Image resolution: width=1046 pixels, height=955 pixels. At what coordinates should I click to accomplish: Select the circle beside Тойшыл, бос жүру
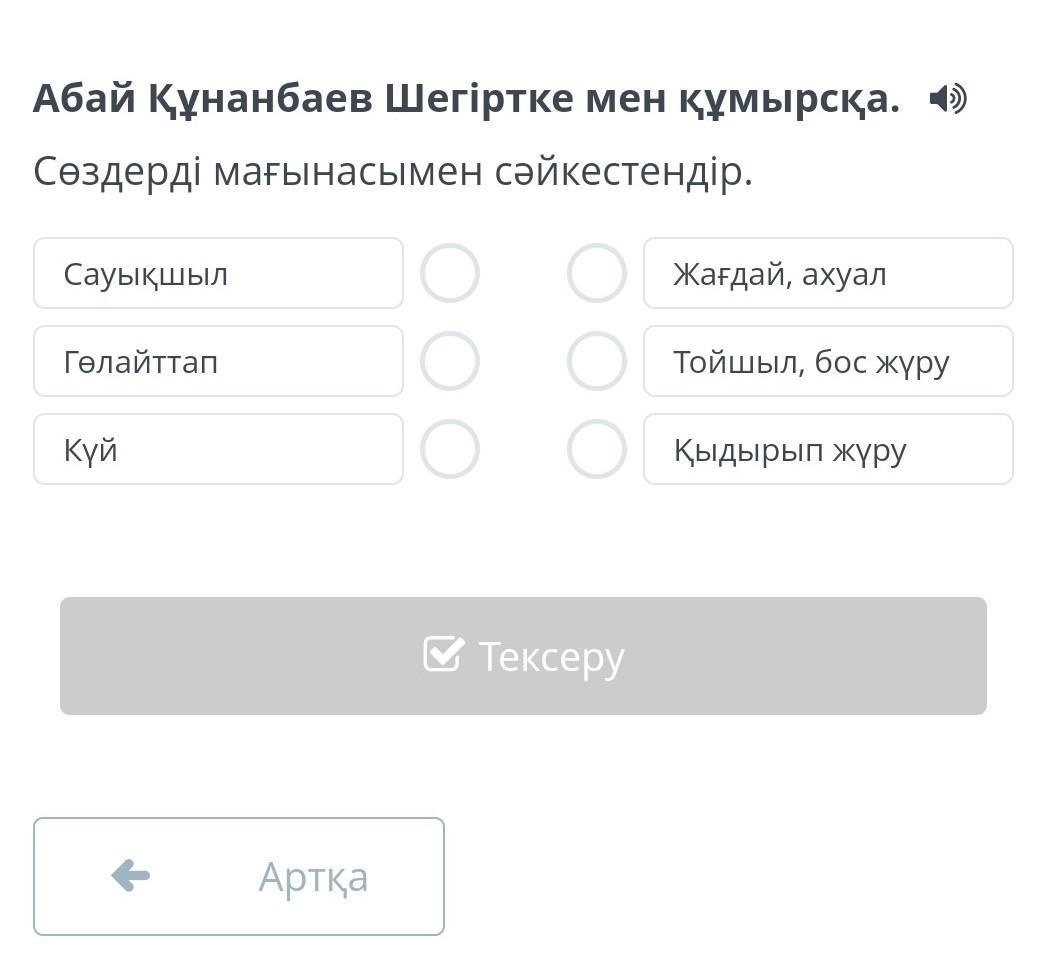pyautogui.click(x=596, y=361)
